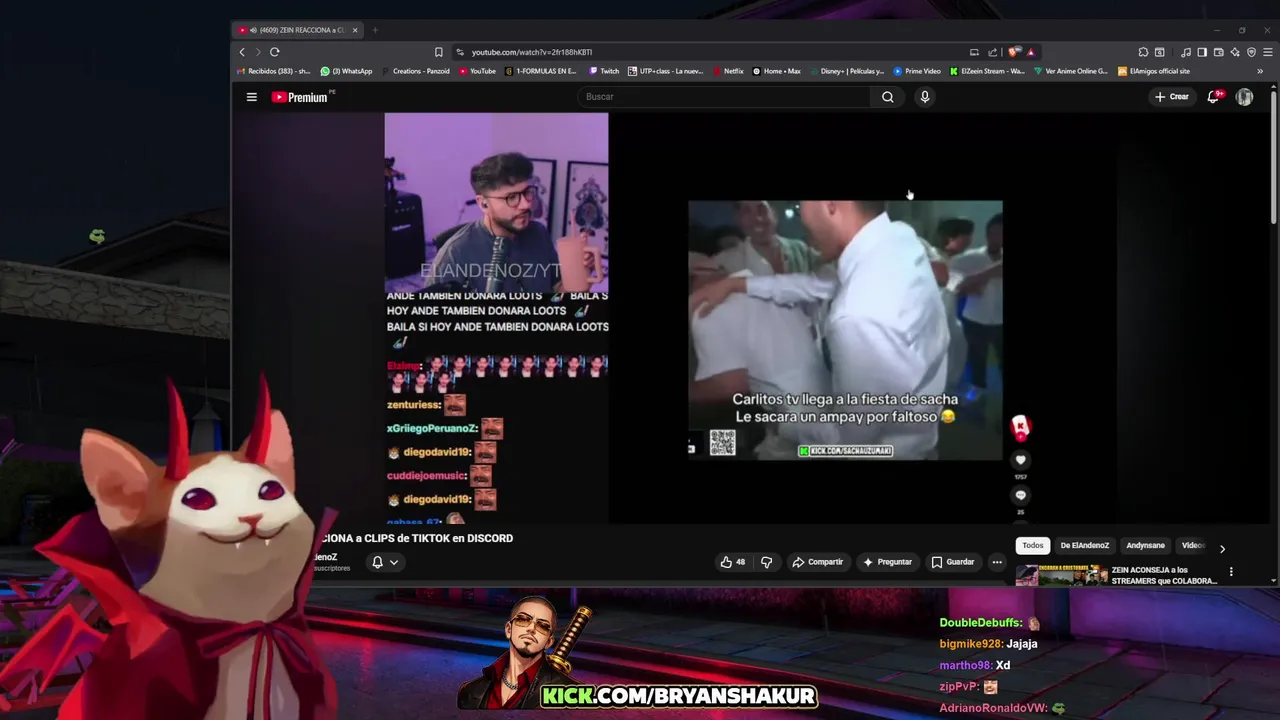Expand notification bell subscription dropdown

[385, 562]
